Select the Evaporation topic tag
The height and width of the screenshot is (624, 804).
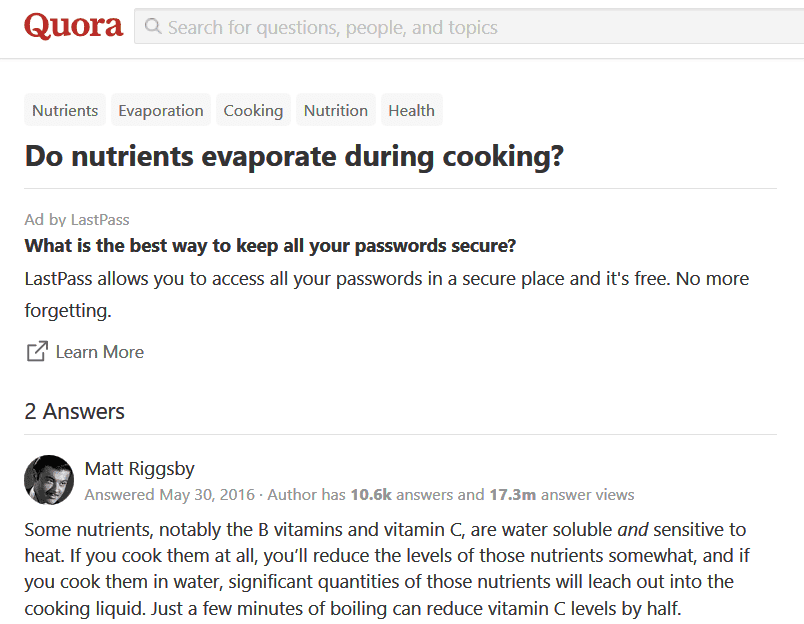160,110
